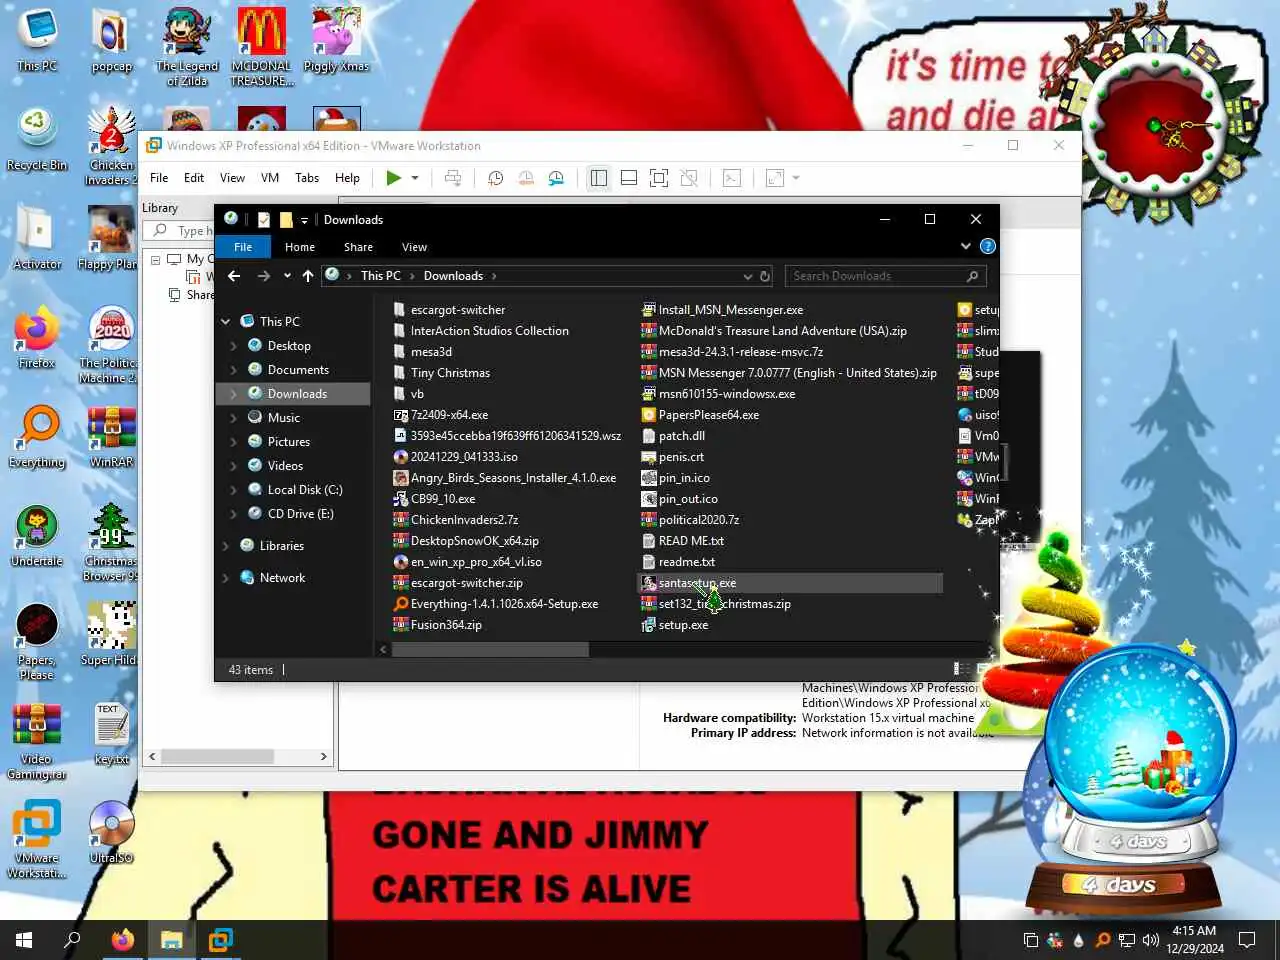The width and height of the screenshot is (1280, 960).
Task: Collapse the My Computer node in VMware Library
Action: [156, 259]
